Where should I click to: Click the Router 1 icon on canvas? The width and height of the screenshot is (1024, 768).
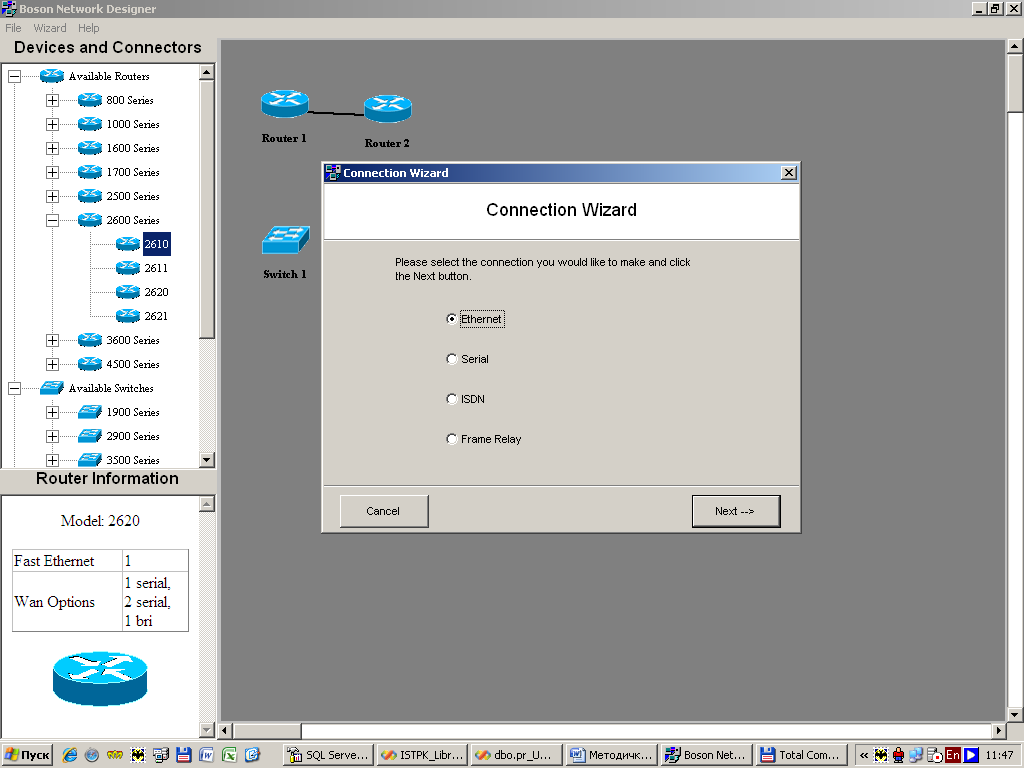(x=285, y=104)
